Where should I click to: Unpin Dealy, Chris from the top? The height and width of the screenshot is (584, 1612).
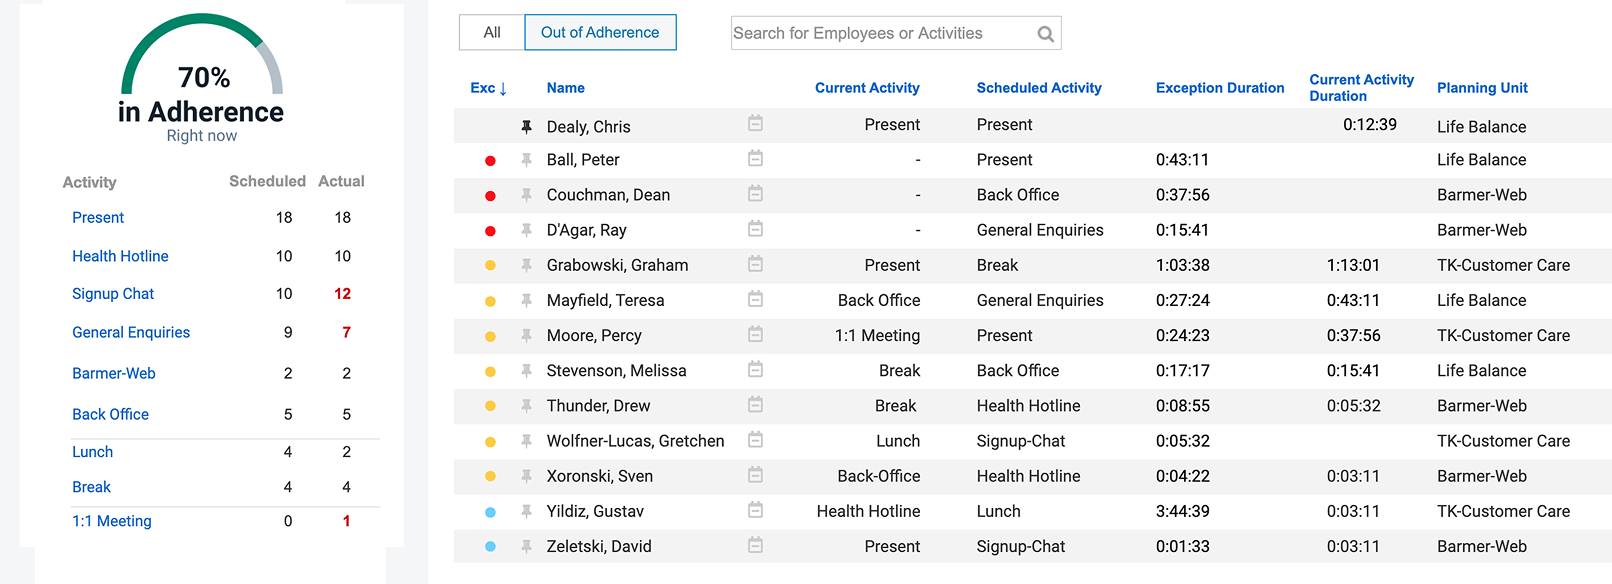[526, 126]
